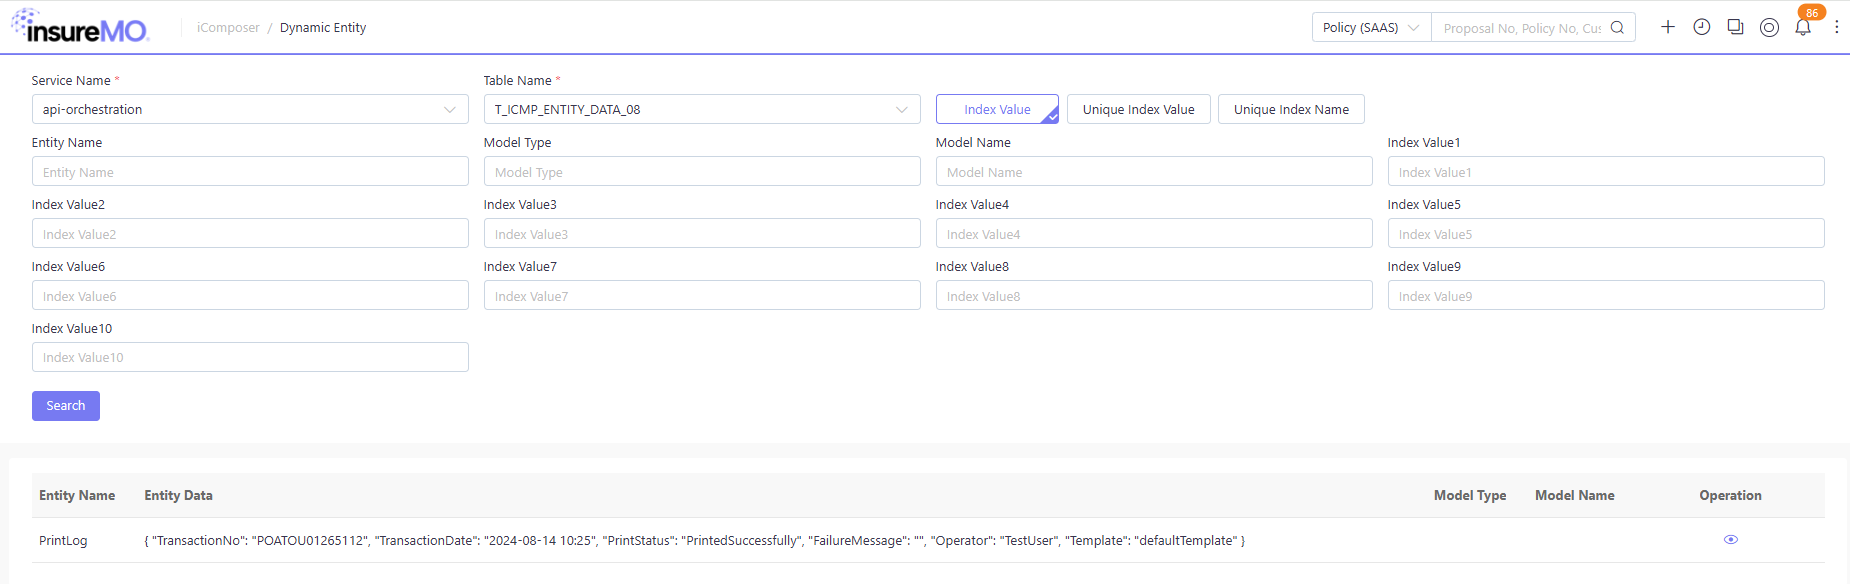
Task: Click the TransactionNo entity data JSON text
Action: (695, 540)
